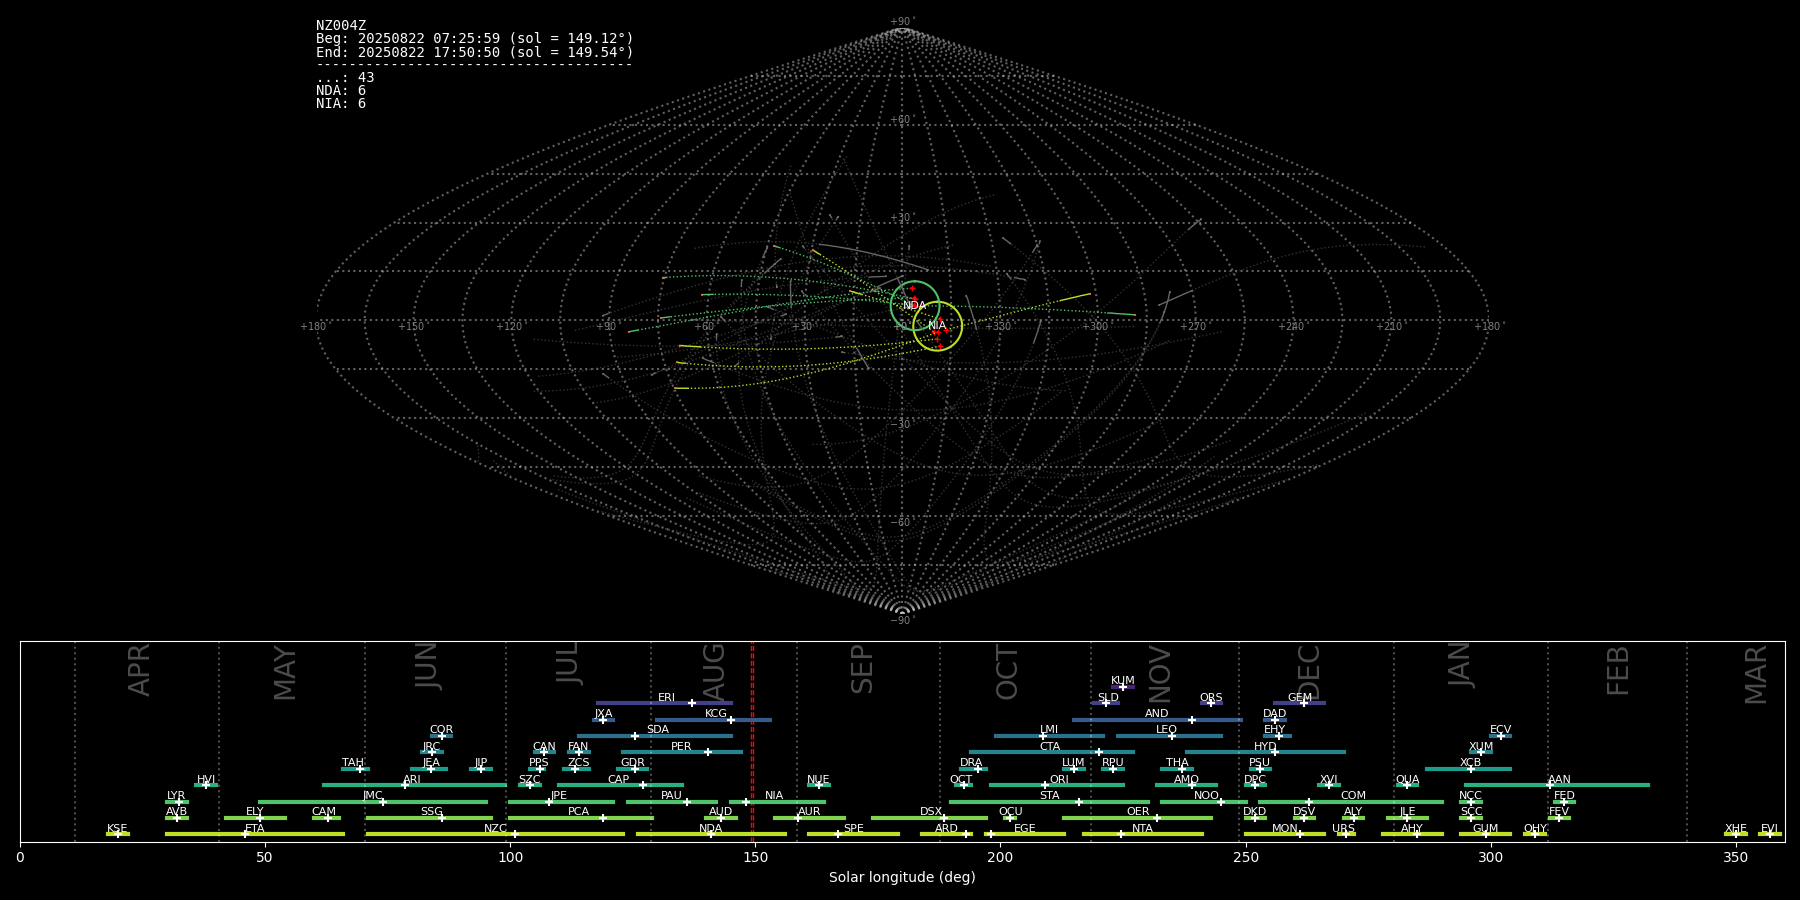Click the NZ004Z station title text

tap(341, 26)
